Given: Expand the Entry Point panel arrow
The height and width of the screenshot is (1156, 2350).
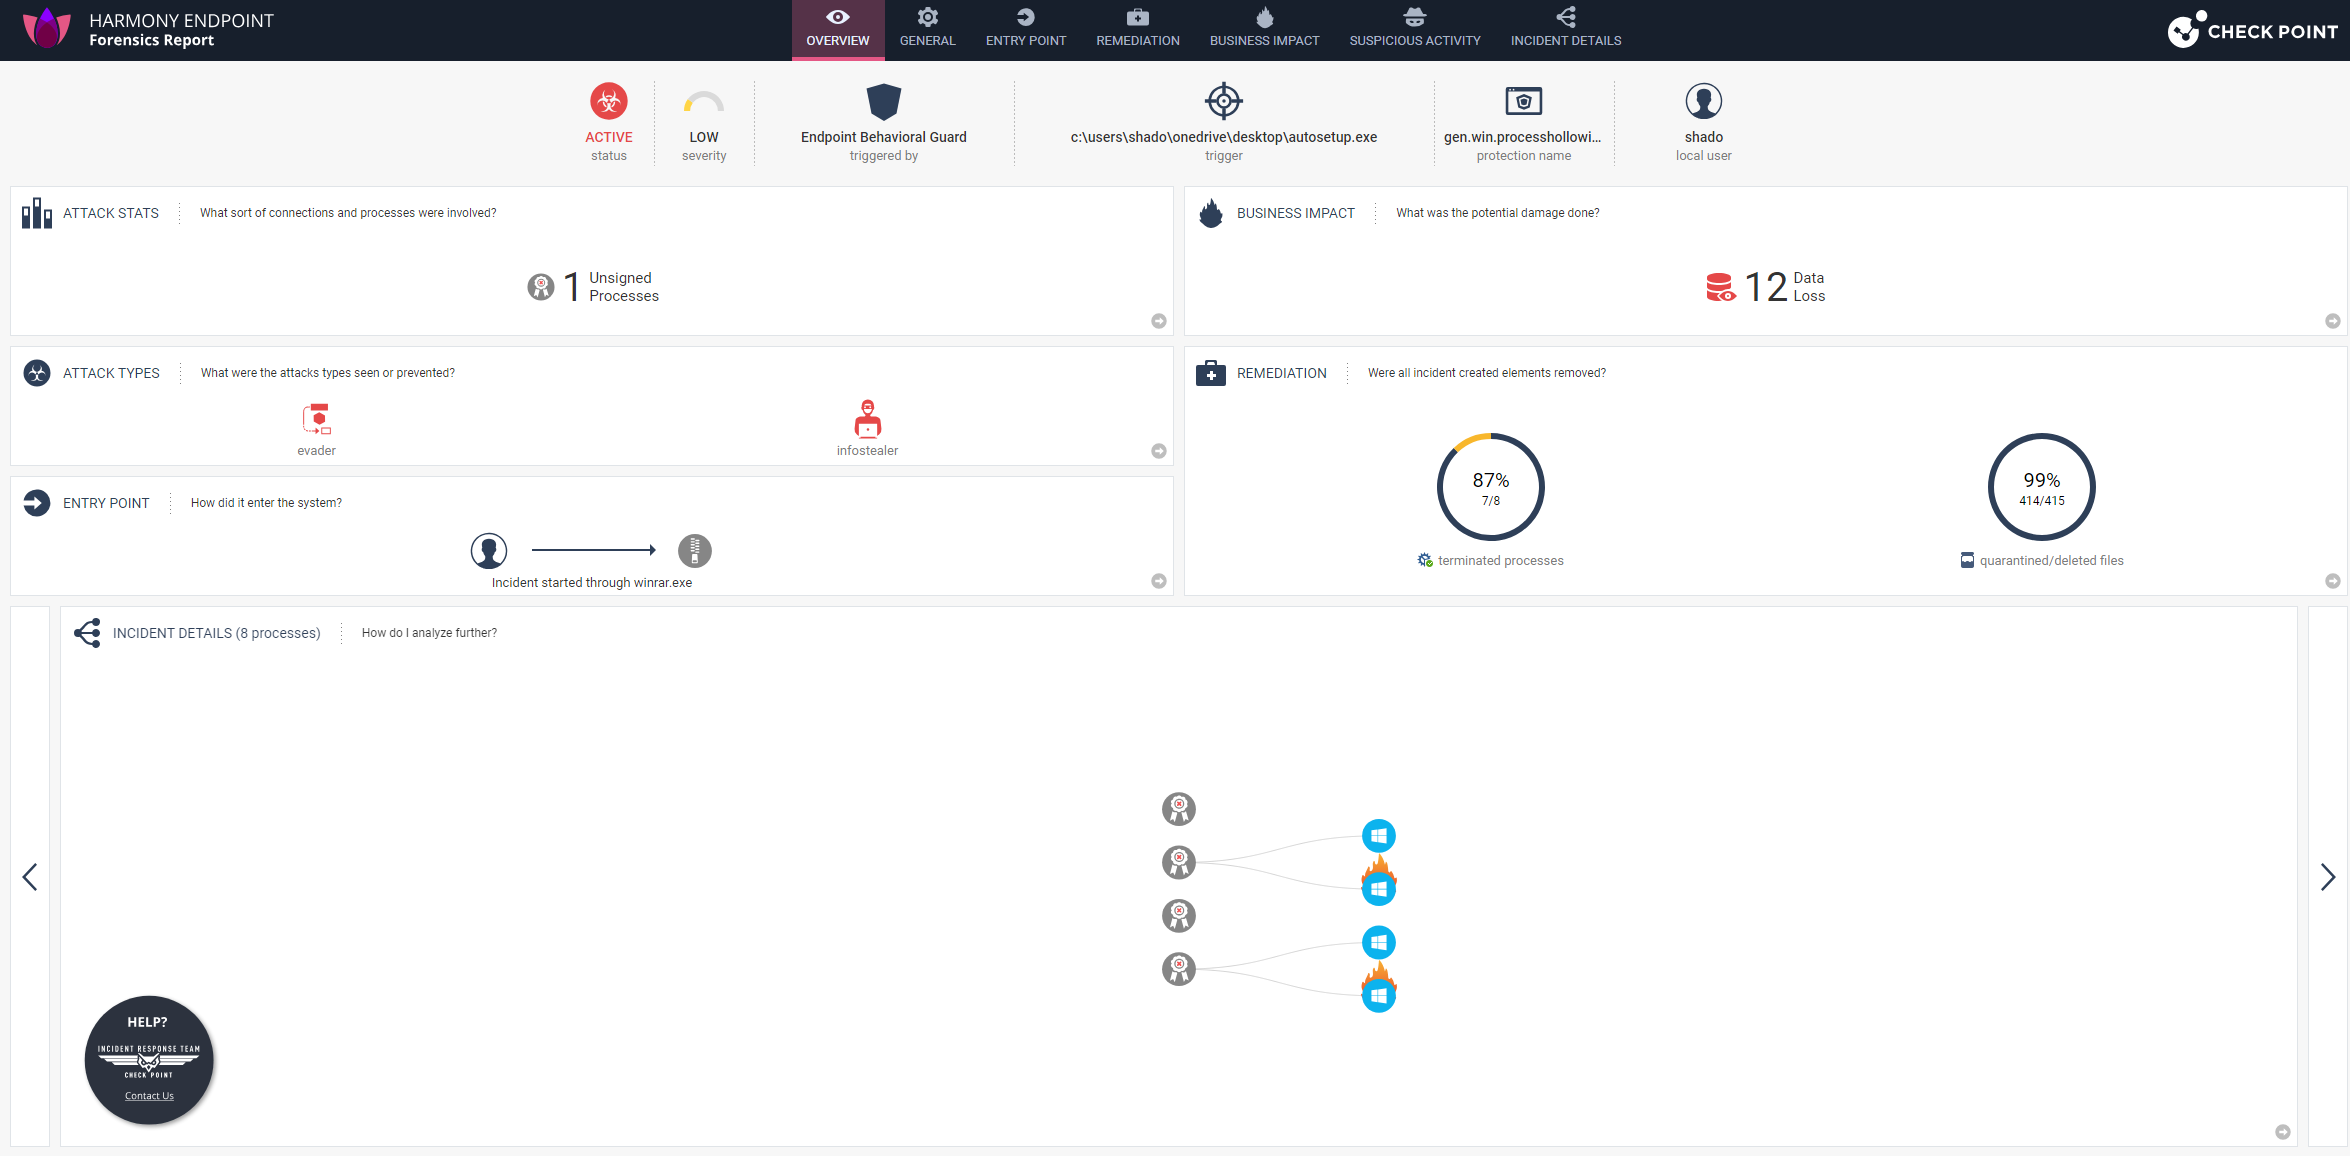Looking at the screenshot, I should click(1158, 581).
